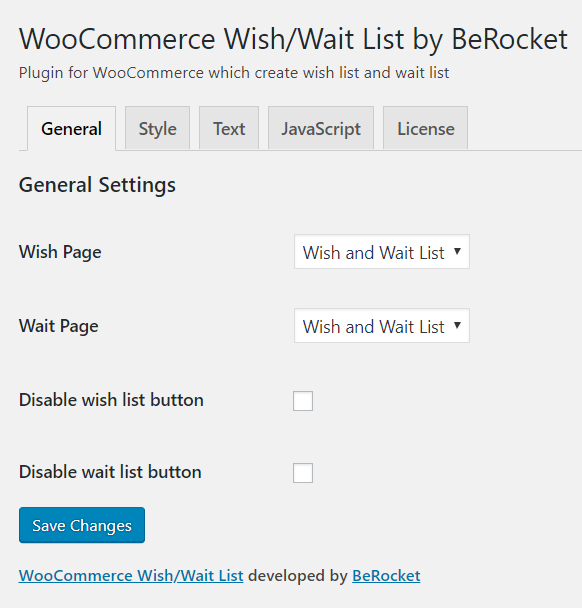
Task: Switch to the General tab
Action: coord(71,128)
